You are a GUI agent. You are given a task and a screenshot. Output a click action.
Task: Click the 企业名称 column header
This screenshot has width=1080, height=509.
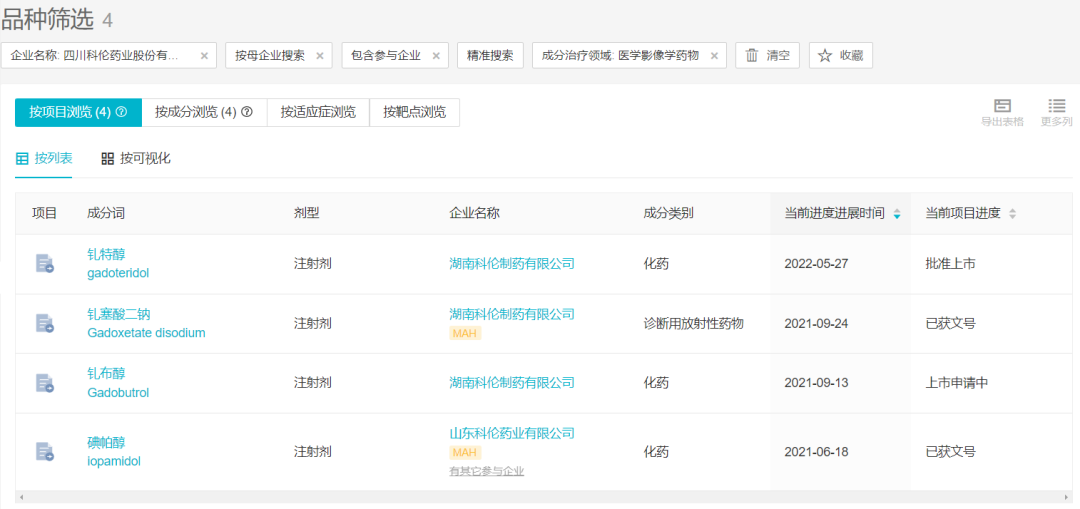pyautogui.click(x=474, y=214)
